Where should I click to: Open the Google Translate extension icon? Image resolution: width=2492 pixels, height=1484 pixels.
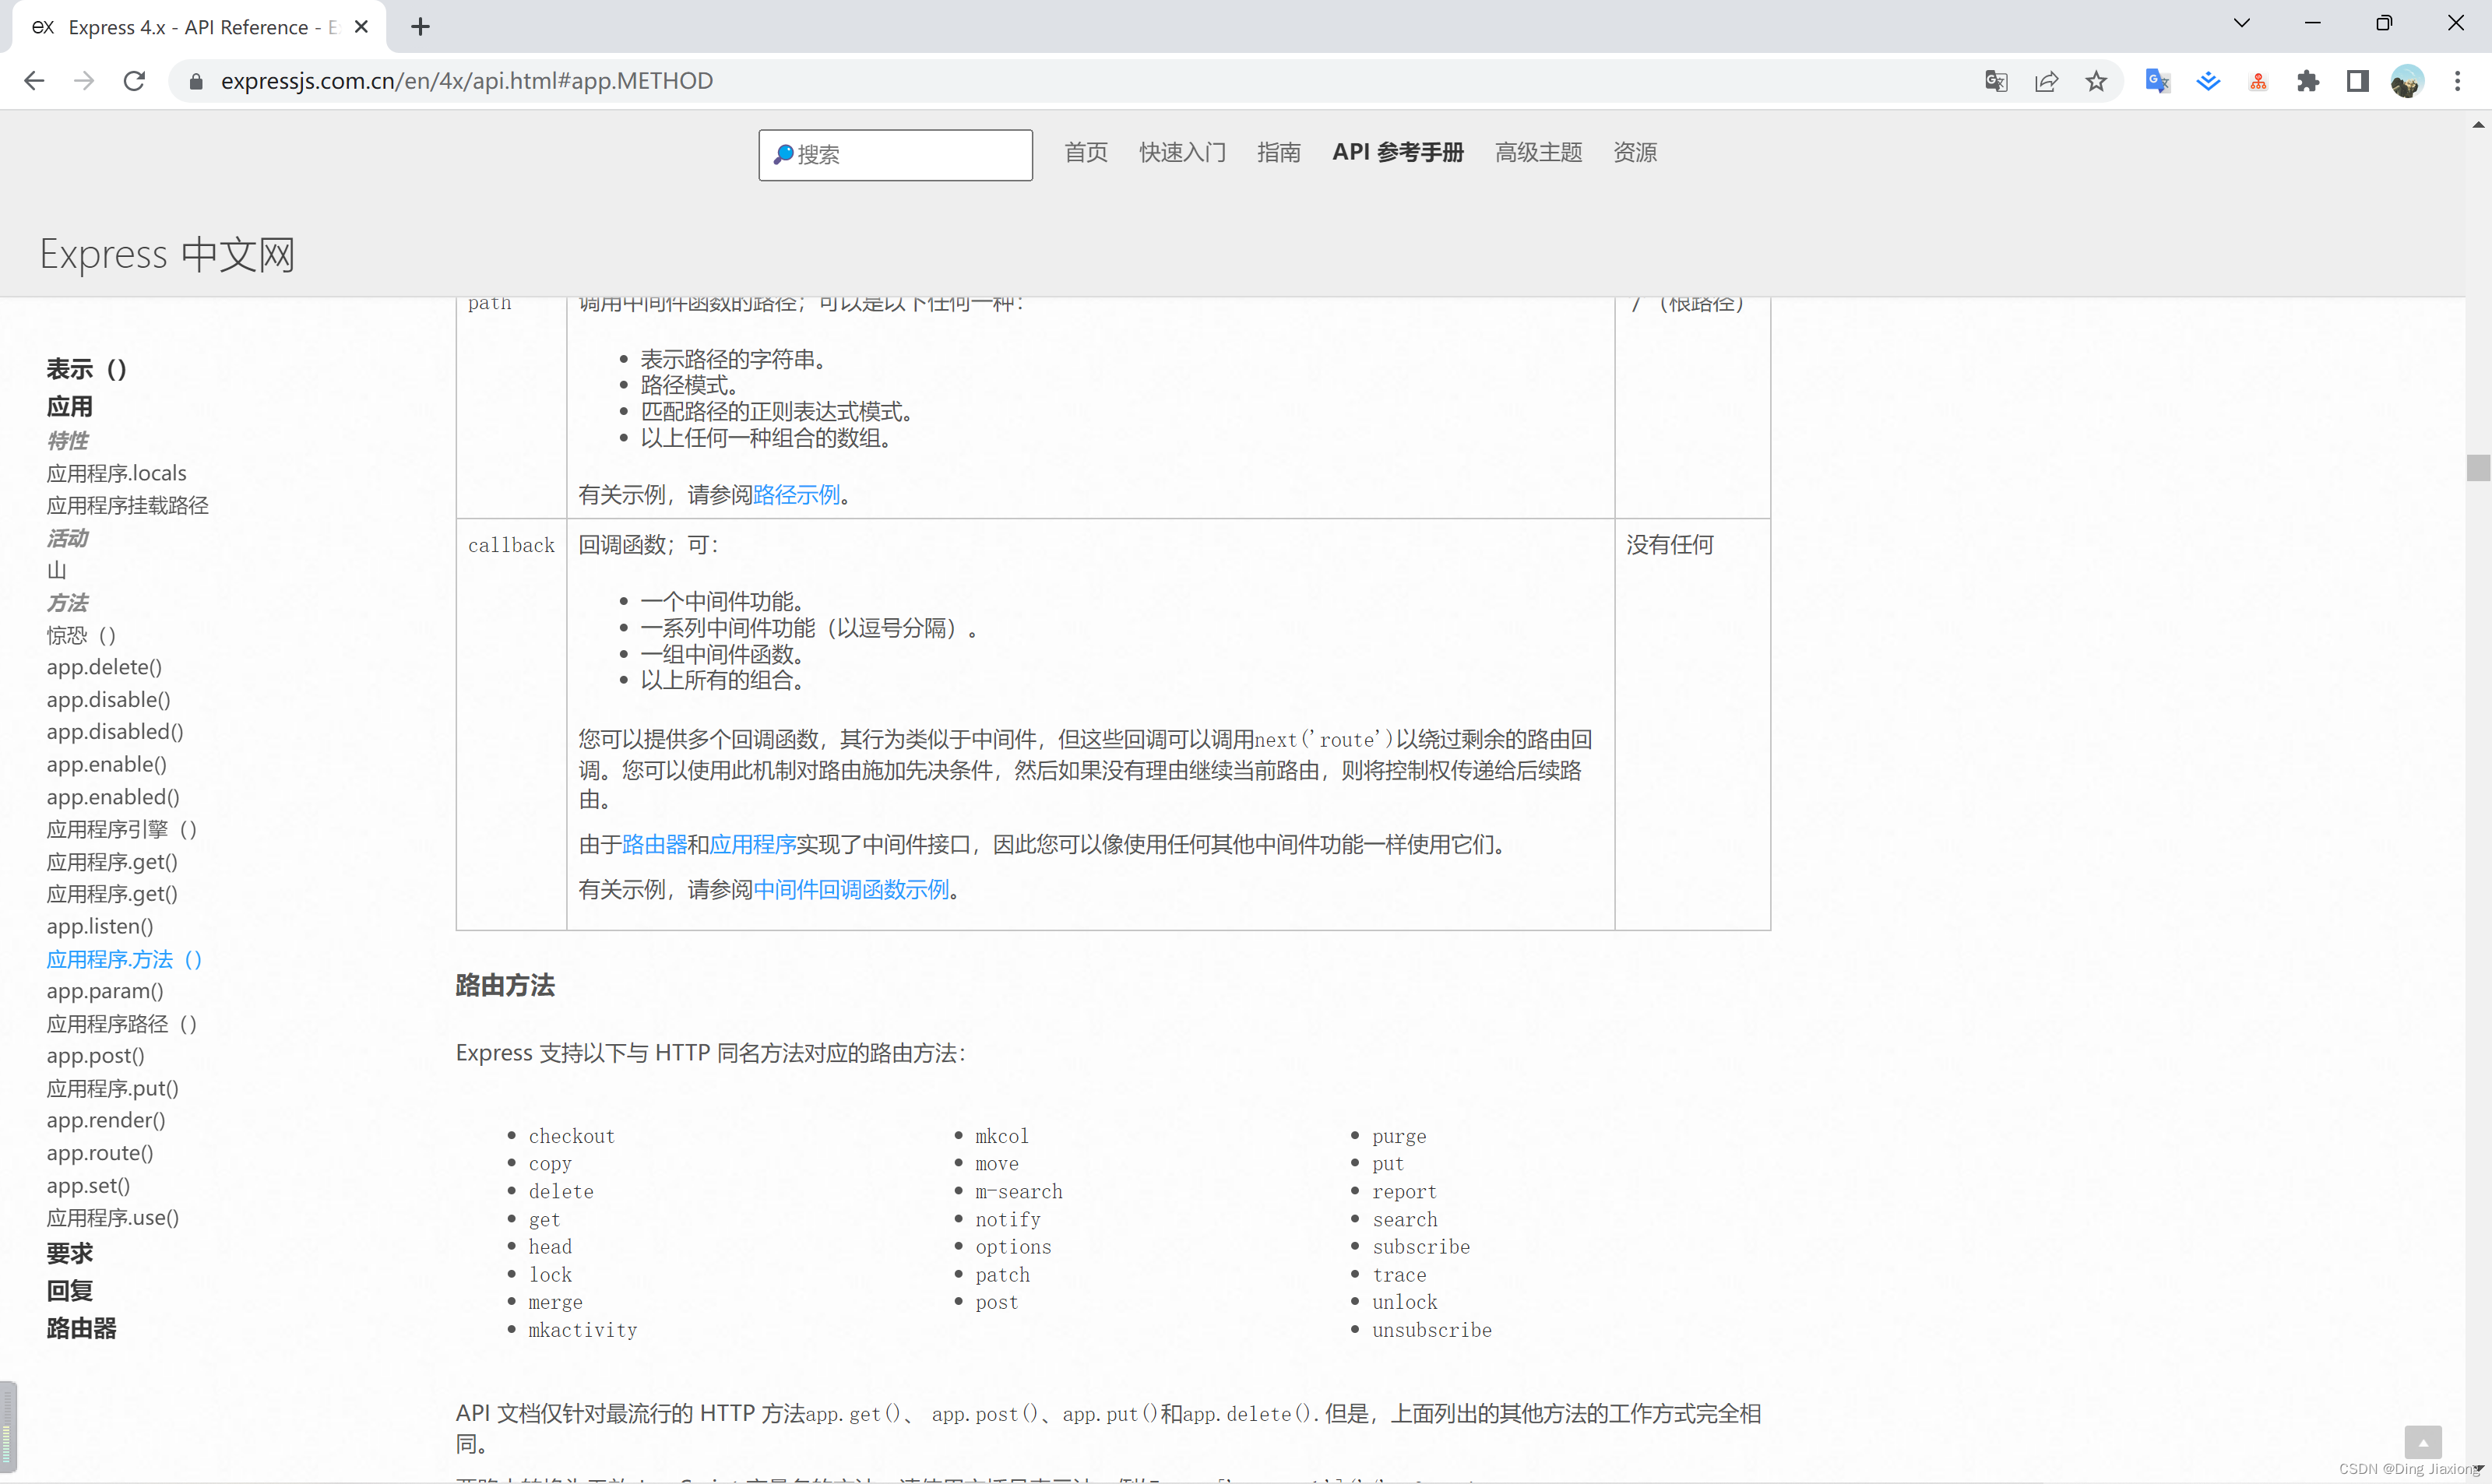click(x=2157, y=81)
